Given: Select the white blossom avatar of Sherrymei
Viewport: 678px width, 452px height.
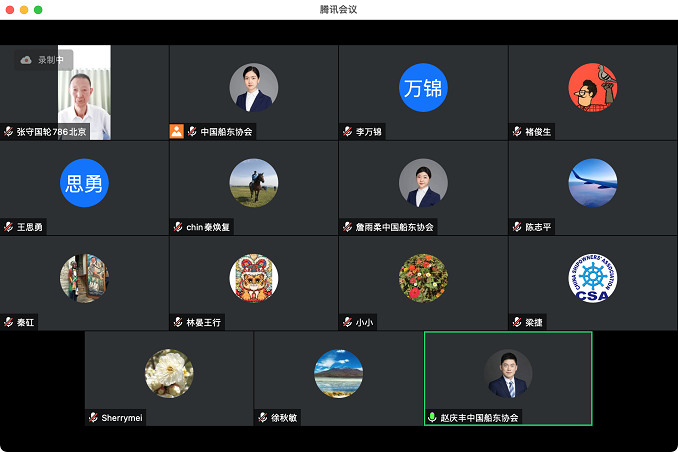Looking at the screenshot, I should tap(169, 374).
